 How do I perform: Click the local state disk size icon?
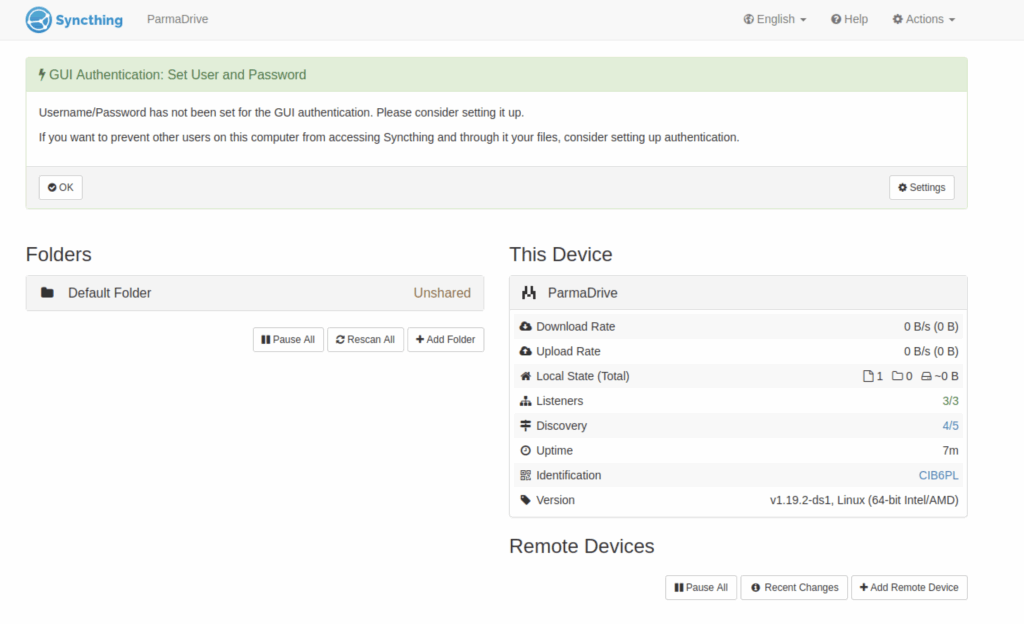point(926,376)
